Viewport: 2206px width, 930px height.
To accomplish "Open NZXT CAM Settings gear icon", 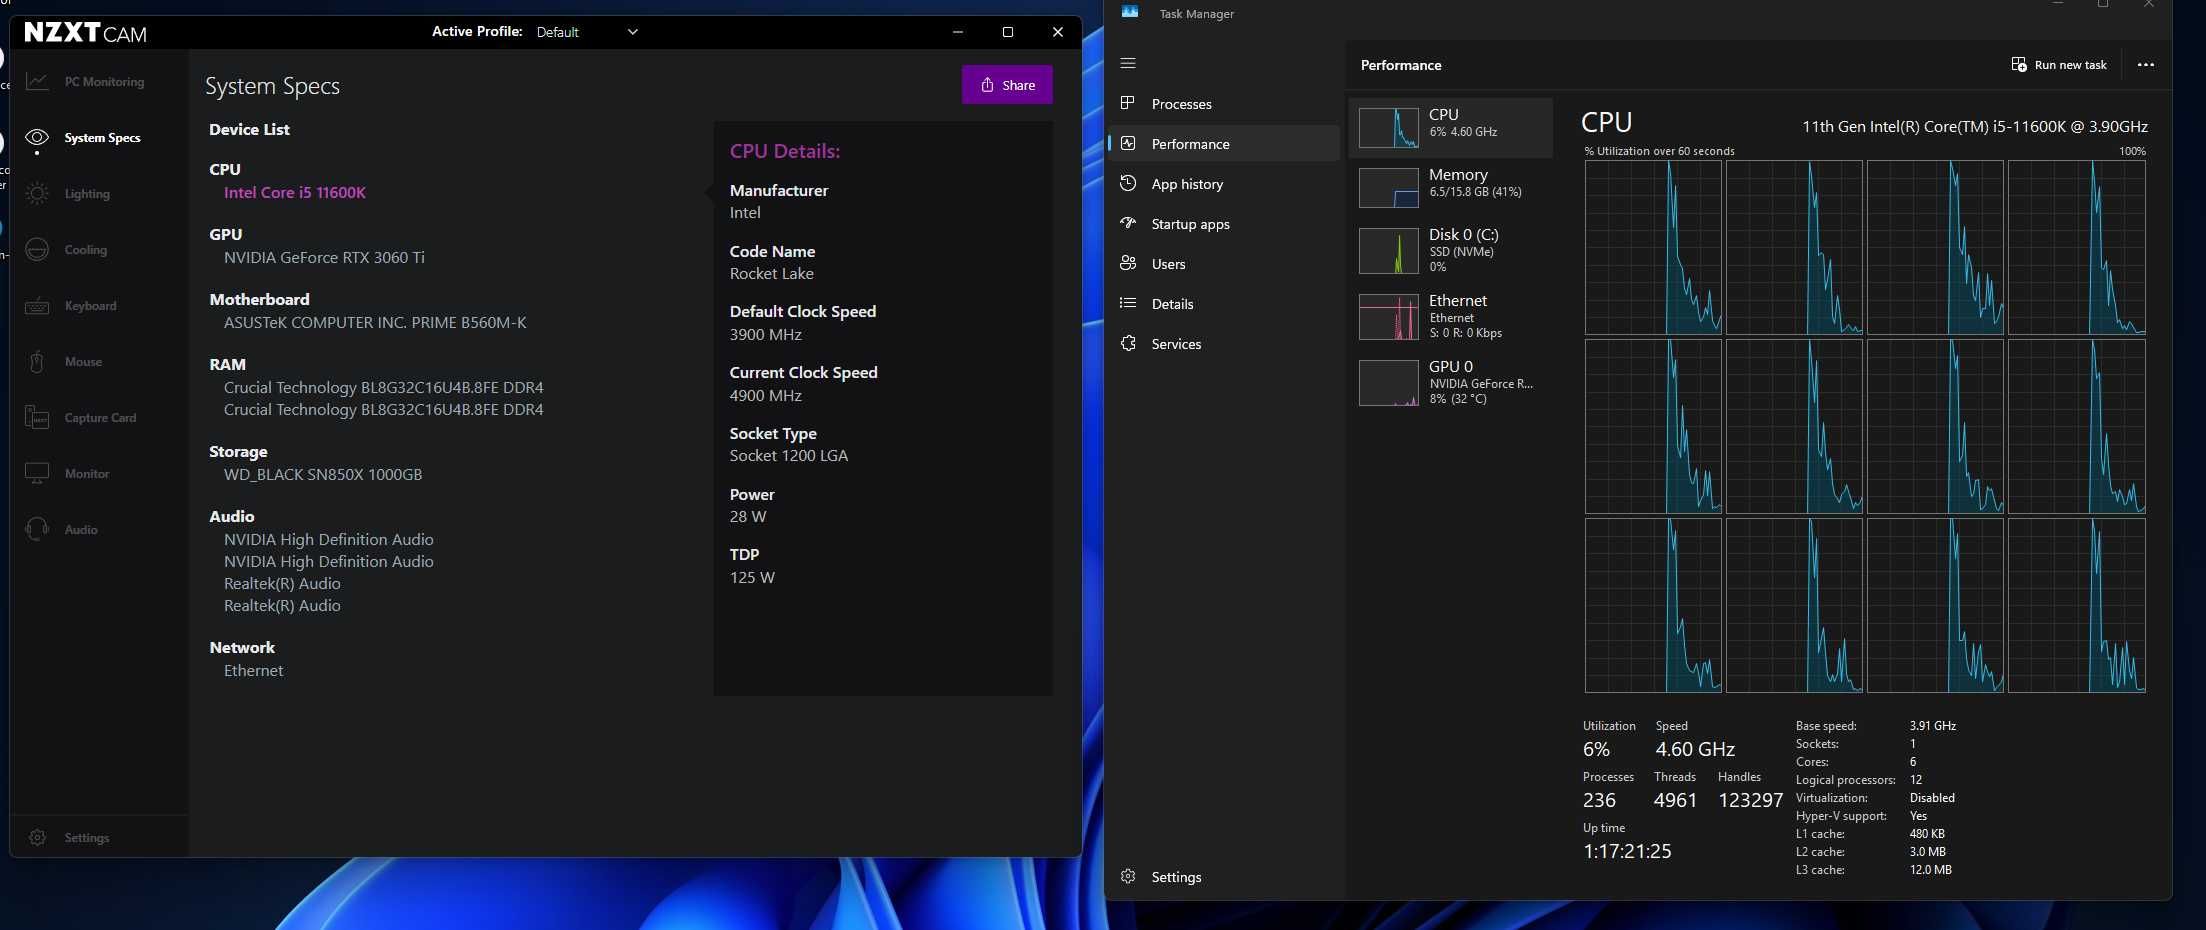I will pyautogui.click(x=37, y=838).
